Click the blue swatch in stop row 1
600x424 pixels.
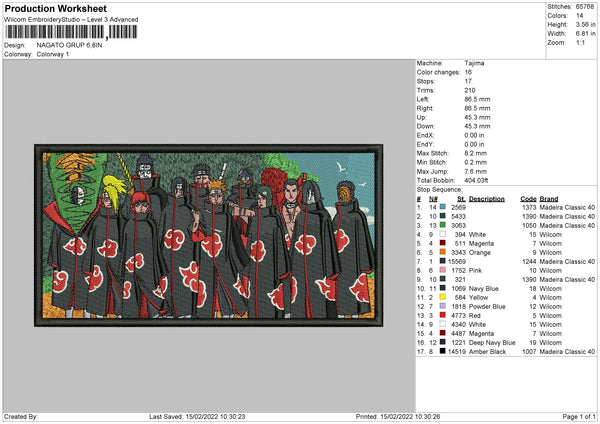pos(443,207)
